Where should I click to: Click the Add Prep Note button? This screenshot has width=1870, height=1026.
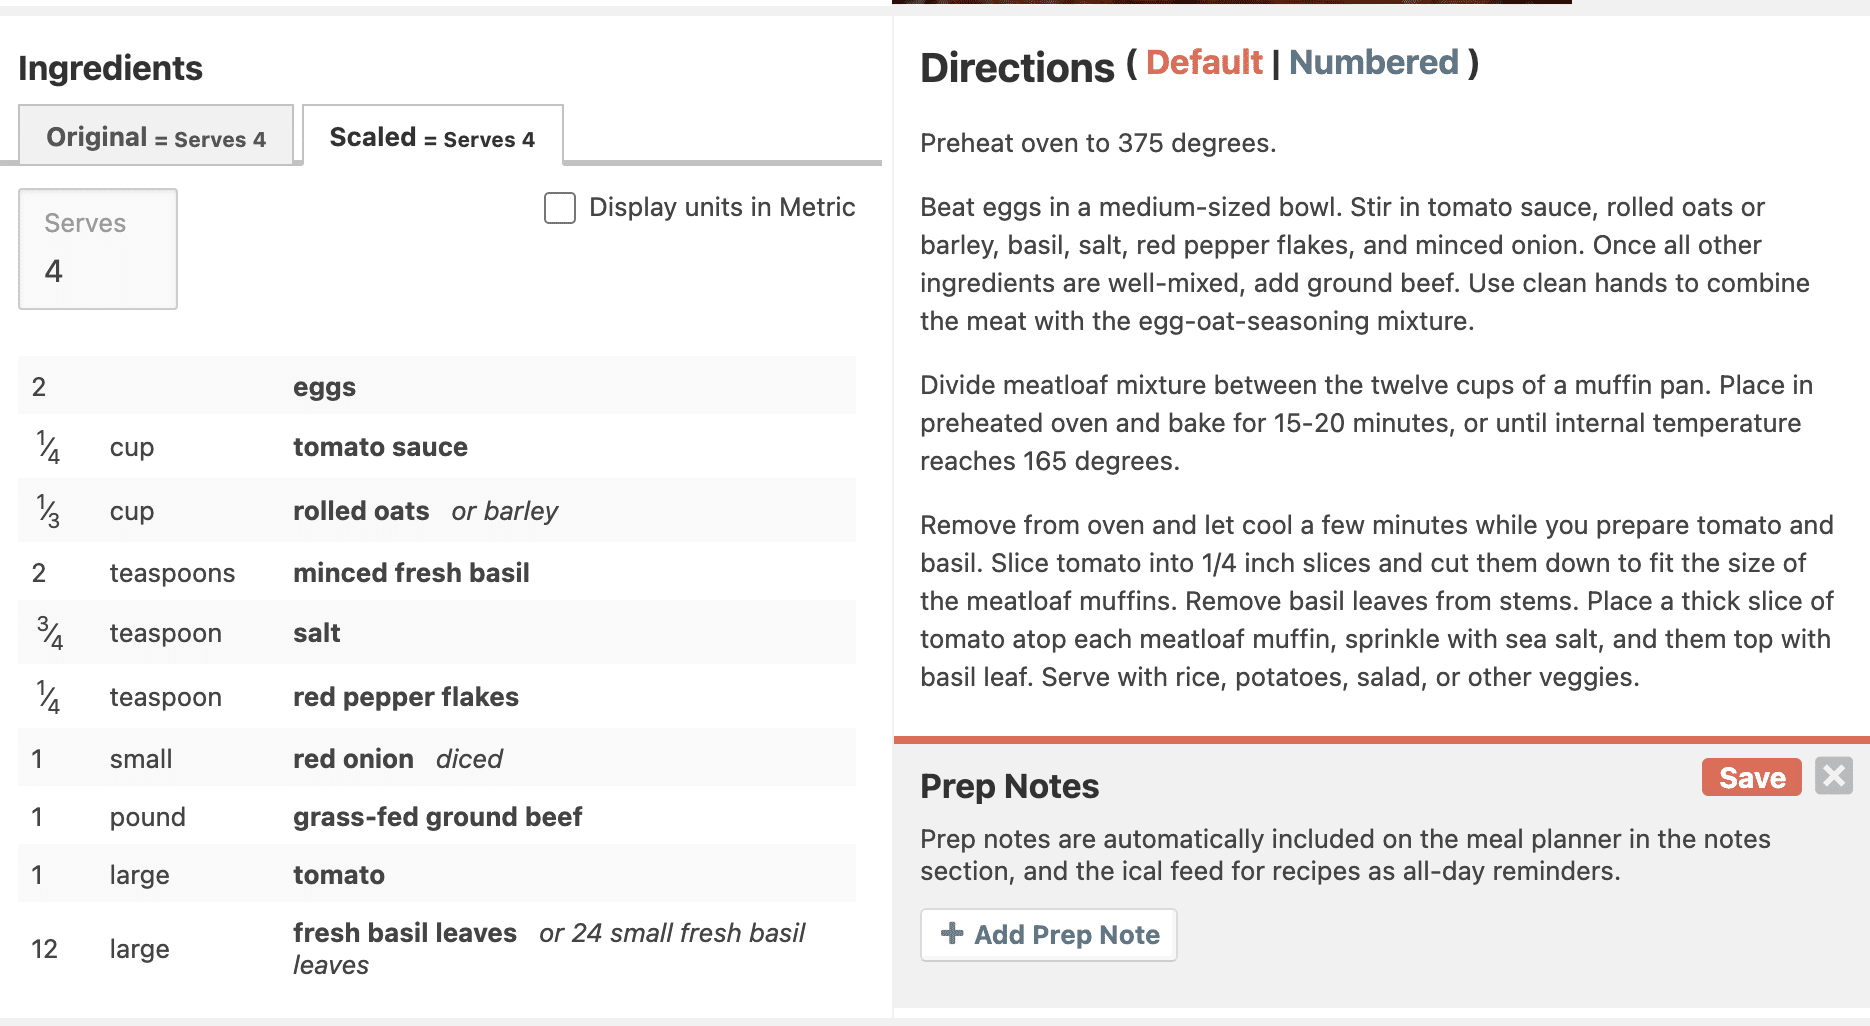(x=1048, y=935)
